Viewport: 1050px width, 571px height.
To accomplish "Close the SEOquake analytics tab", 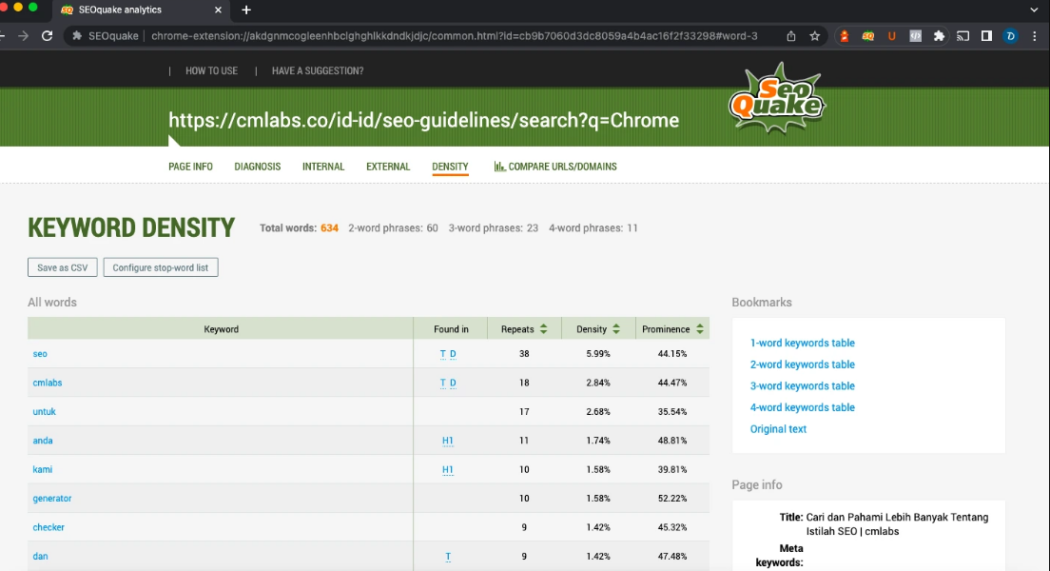I will coord(218,10).
